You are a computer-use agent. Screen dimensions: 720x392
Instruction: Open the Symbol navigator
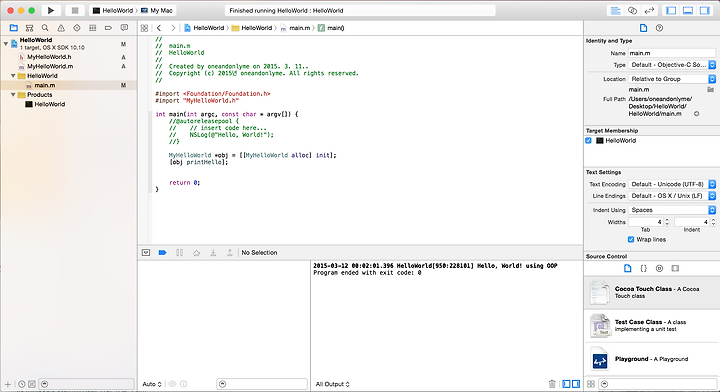click(29, 28)
